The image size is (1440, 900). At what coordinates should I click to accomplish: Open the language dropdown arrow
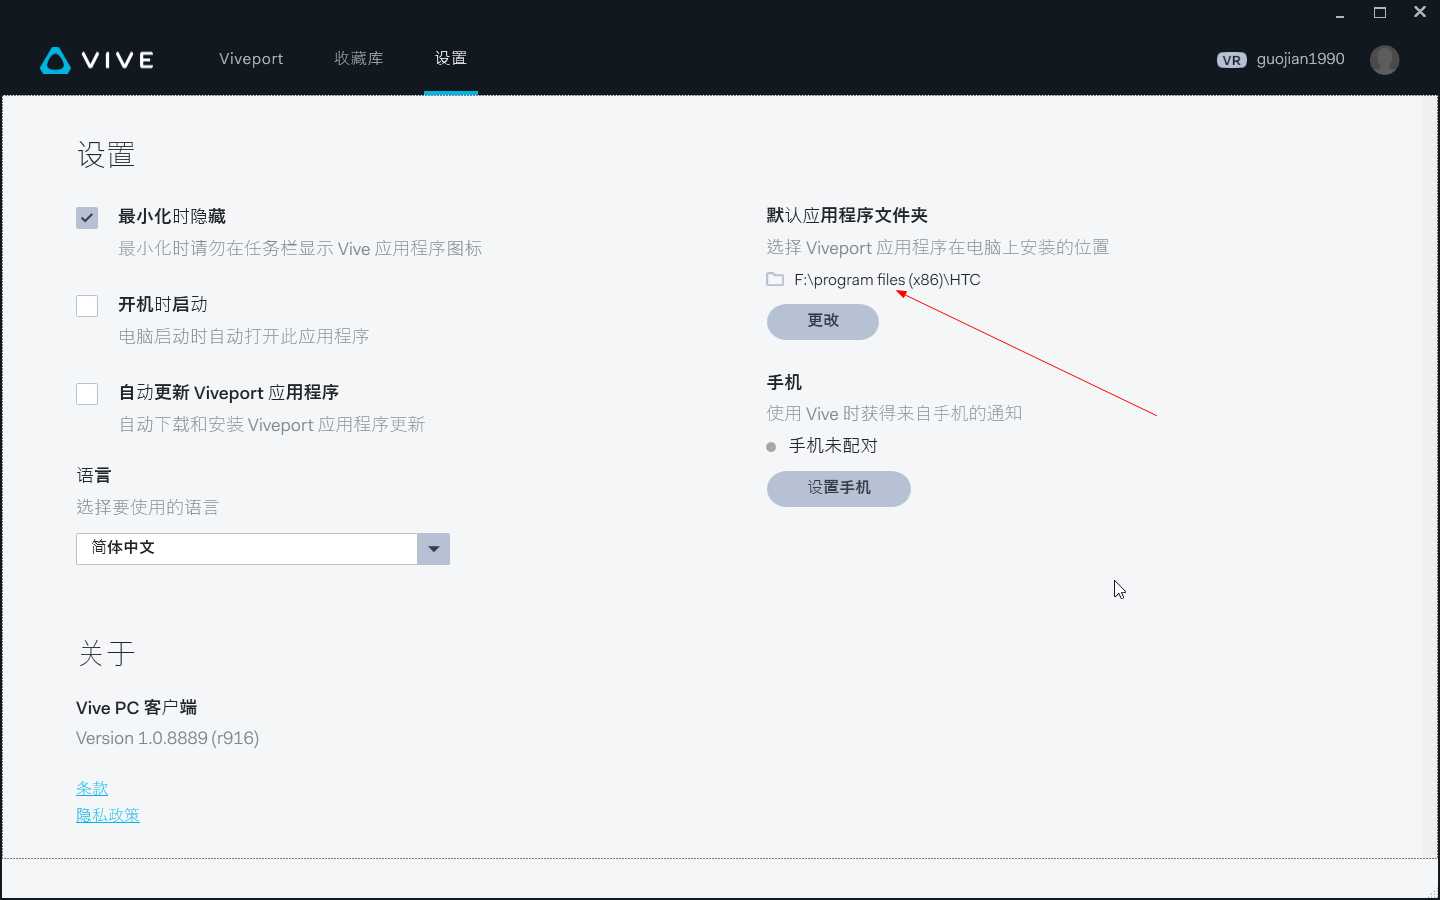point(433,549)
